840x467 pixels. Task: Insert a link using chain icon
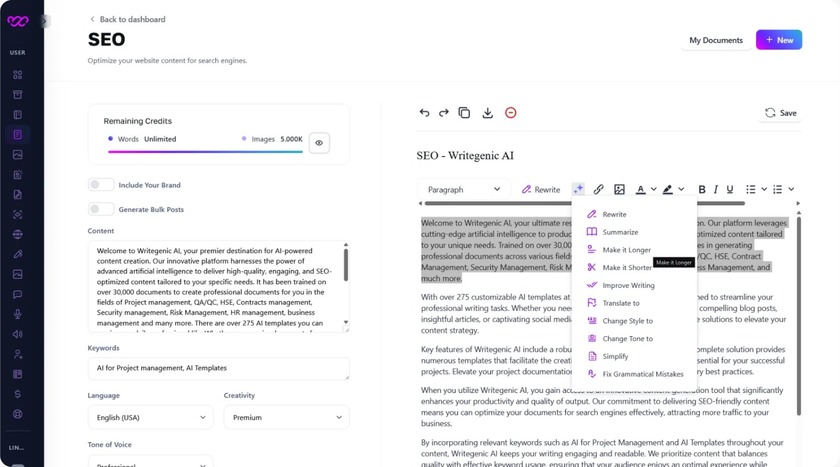[x=598, y=189]
